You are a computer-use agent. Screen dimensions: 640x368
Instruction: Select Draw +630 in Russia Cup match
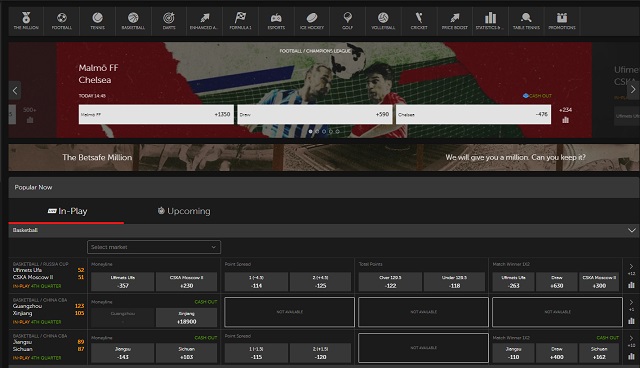pos(557,282)
